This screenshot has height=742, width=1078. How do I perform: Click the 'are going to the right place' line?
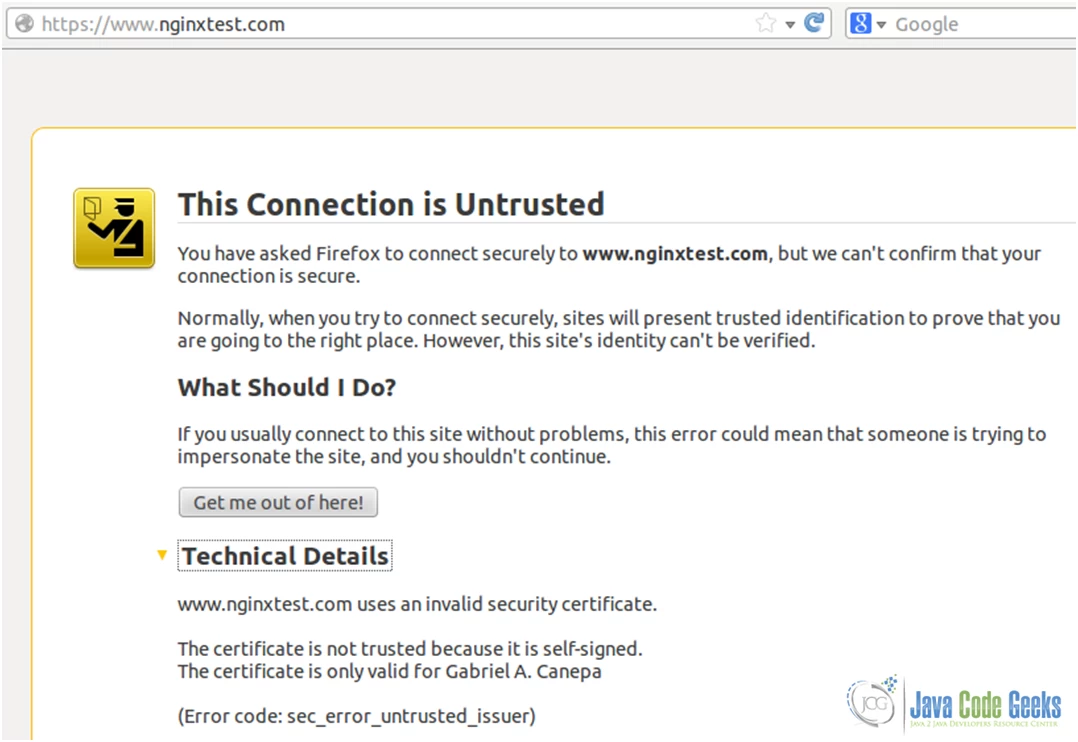(496, 341)
